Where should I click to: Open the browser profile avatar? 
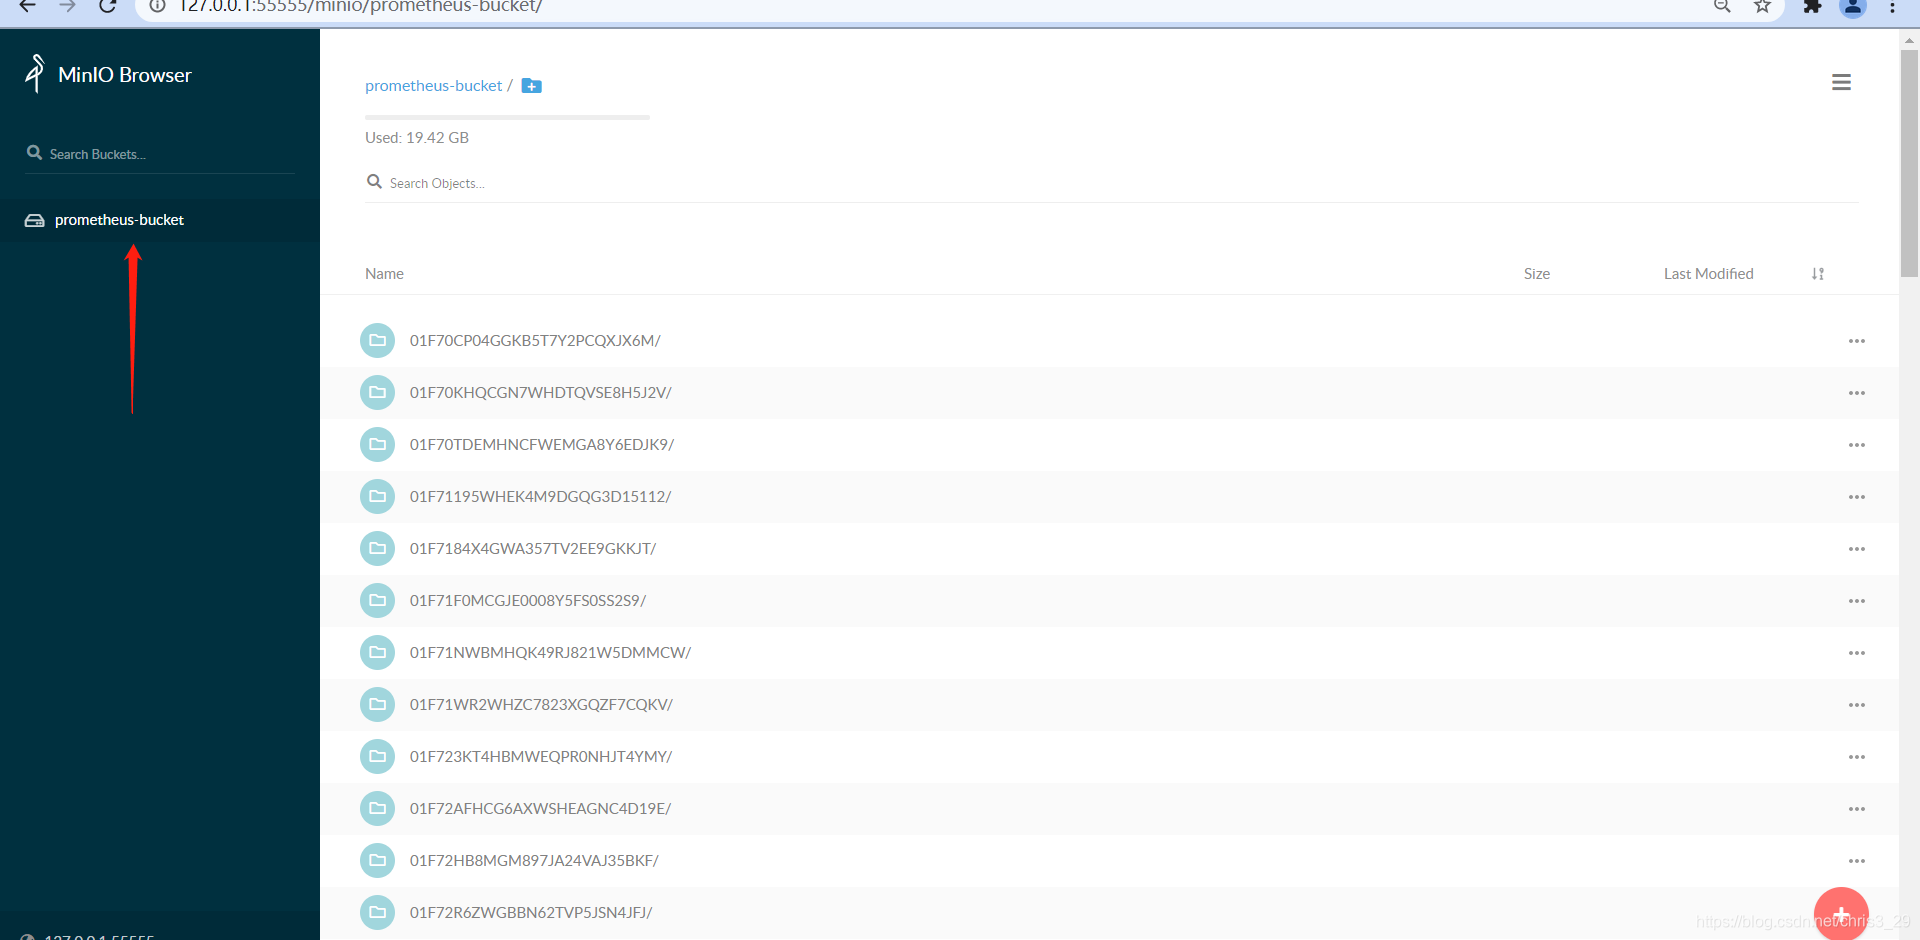tap(1853, 7)
